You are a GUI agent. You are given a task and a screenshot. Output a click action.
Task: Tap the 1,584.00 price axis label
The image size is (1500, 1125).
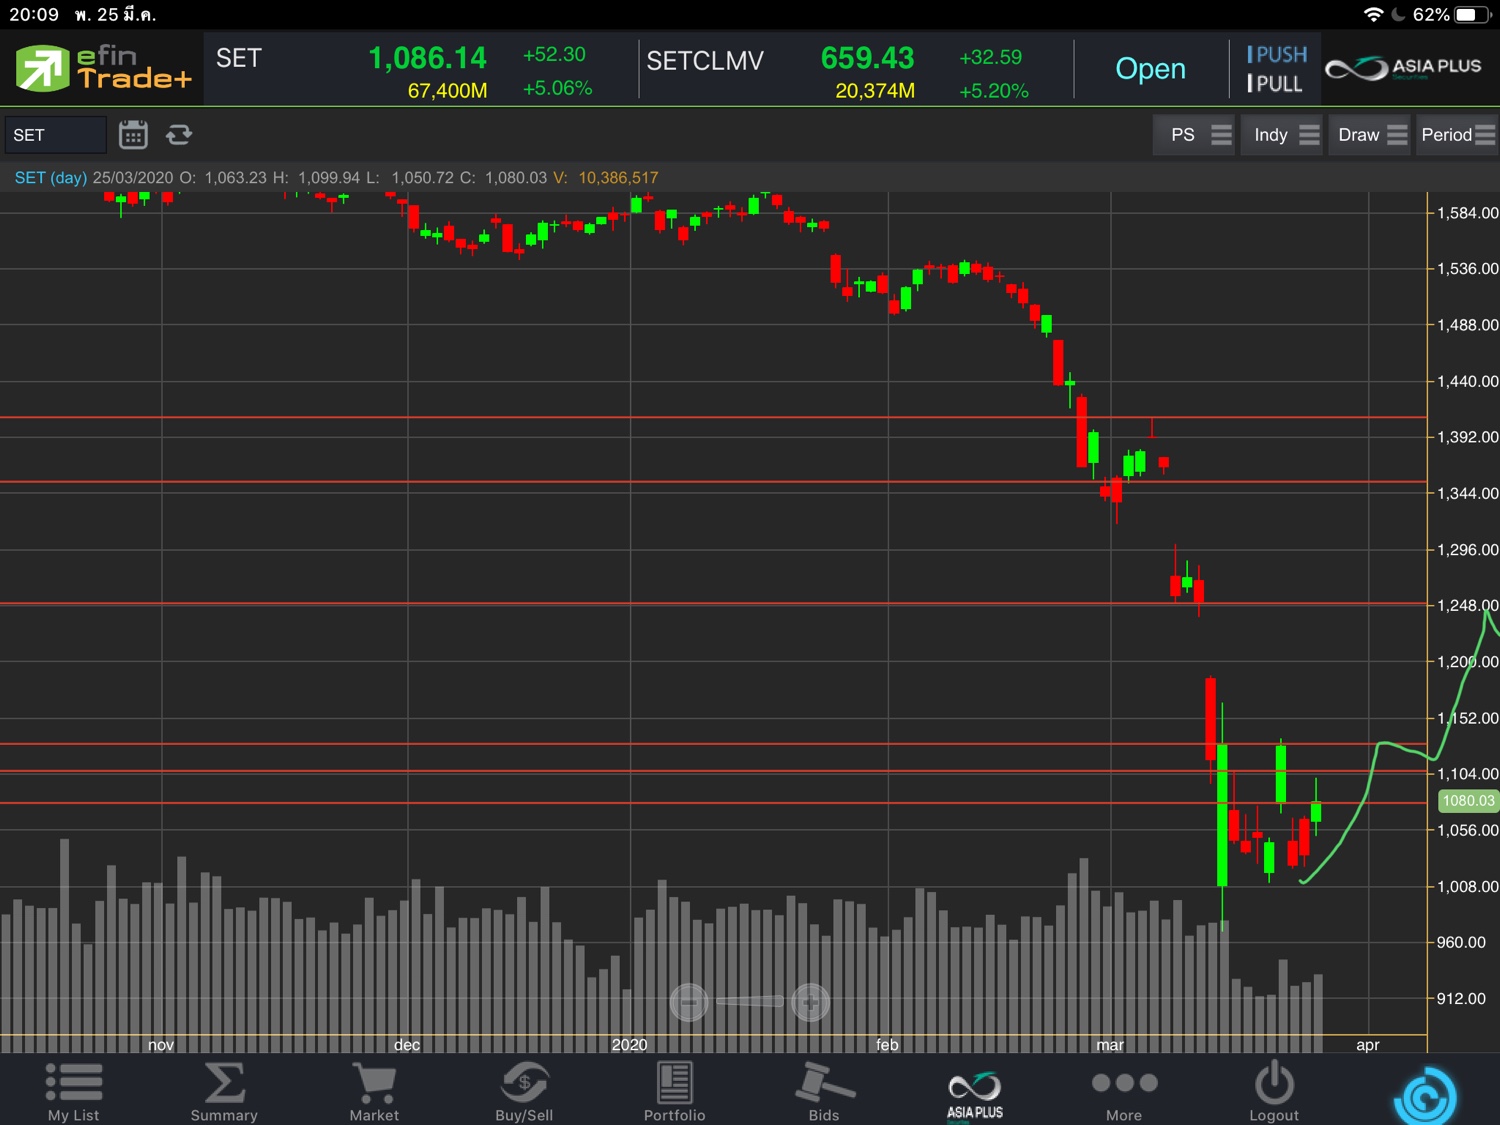coord(1467,213)
